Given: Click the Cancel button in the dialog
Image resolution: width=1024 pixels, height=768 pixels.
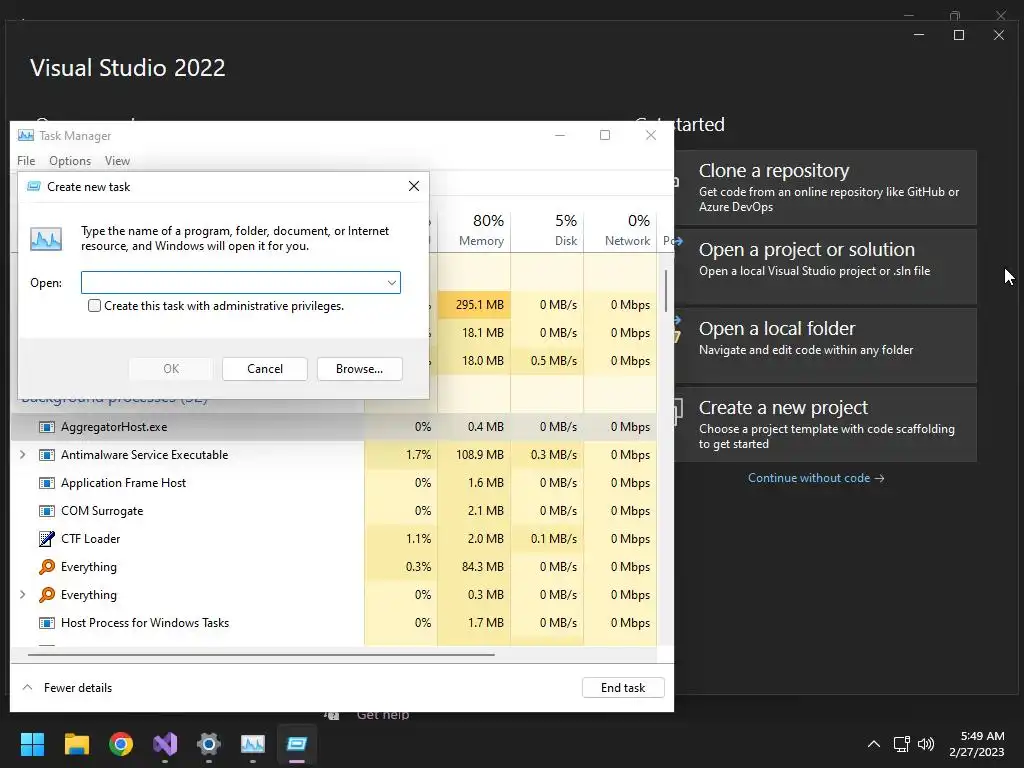Looking at the screenshot, I should pyautogui.click(x=264, y=369).
